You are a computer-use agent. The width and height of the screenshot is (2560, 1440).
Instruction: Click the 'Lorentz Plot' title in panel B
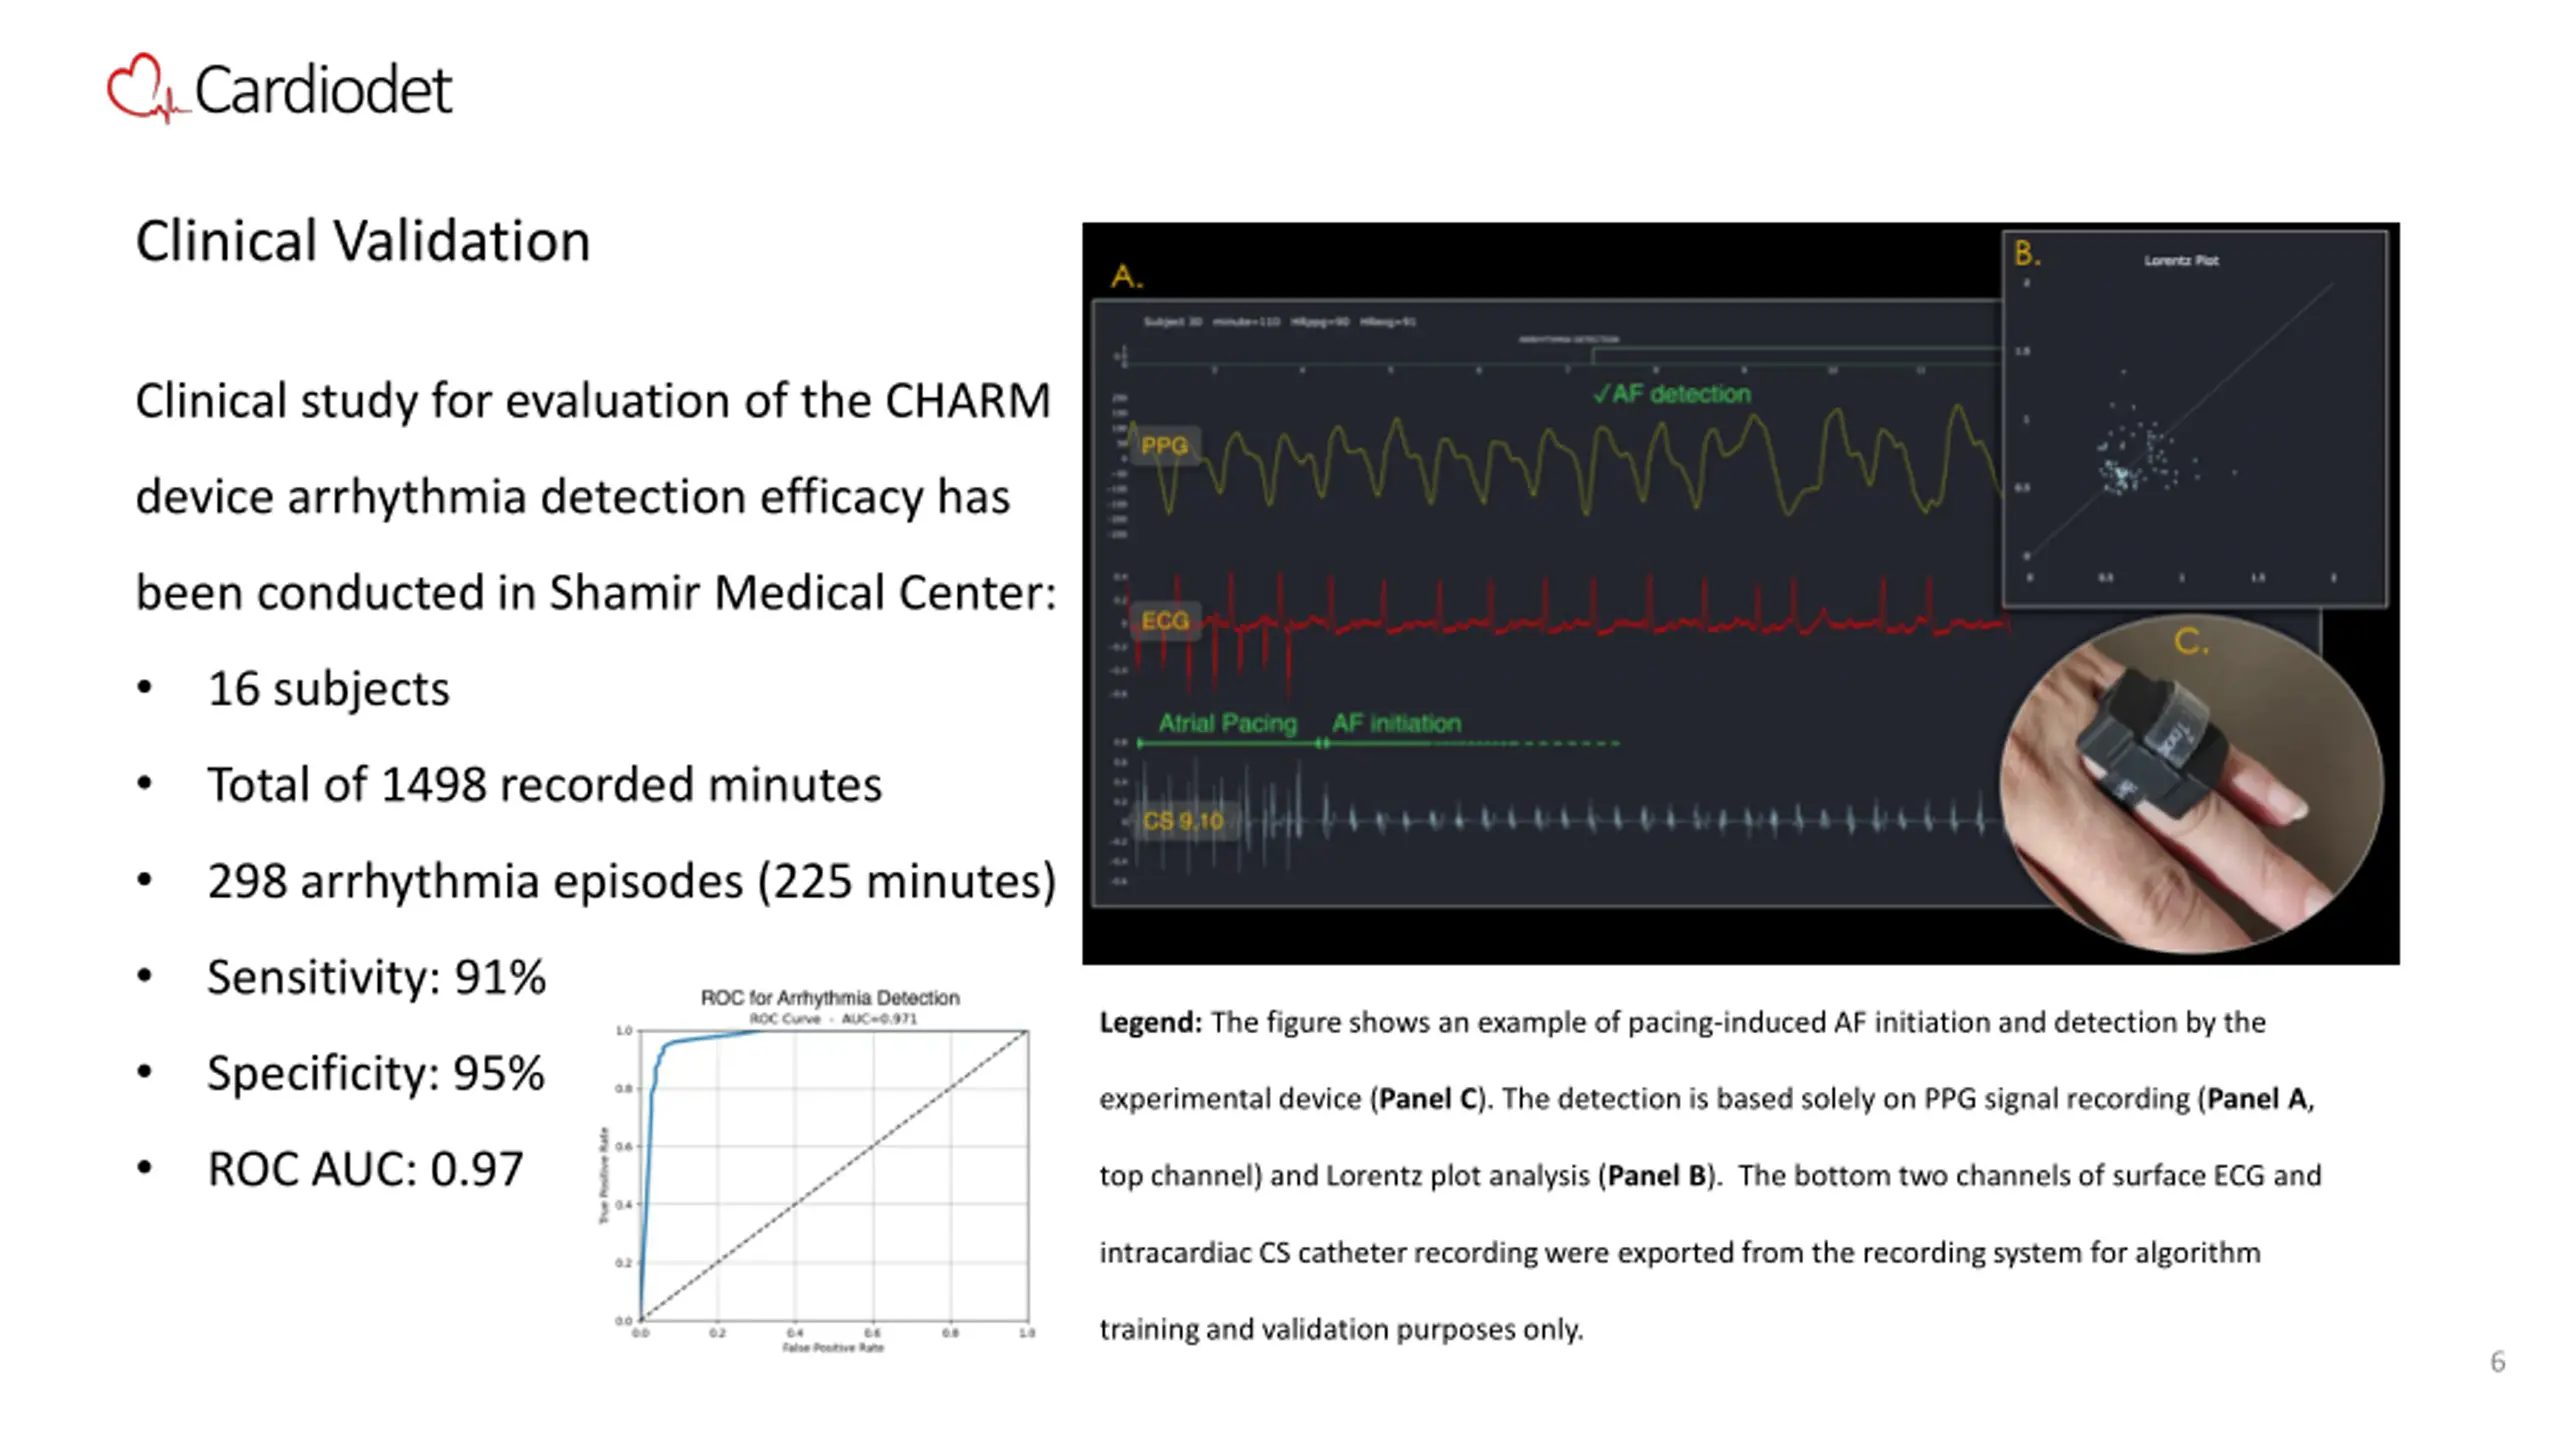(2181, 261)
